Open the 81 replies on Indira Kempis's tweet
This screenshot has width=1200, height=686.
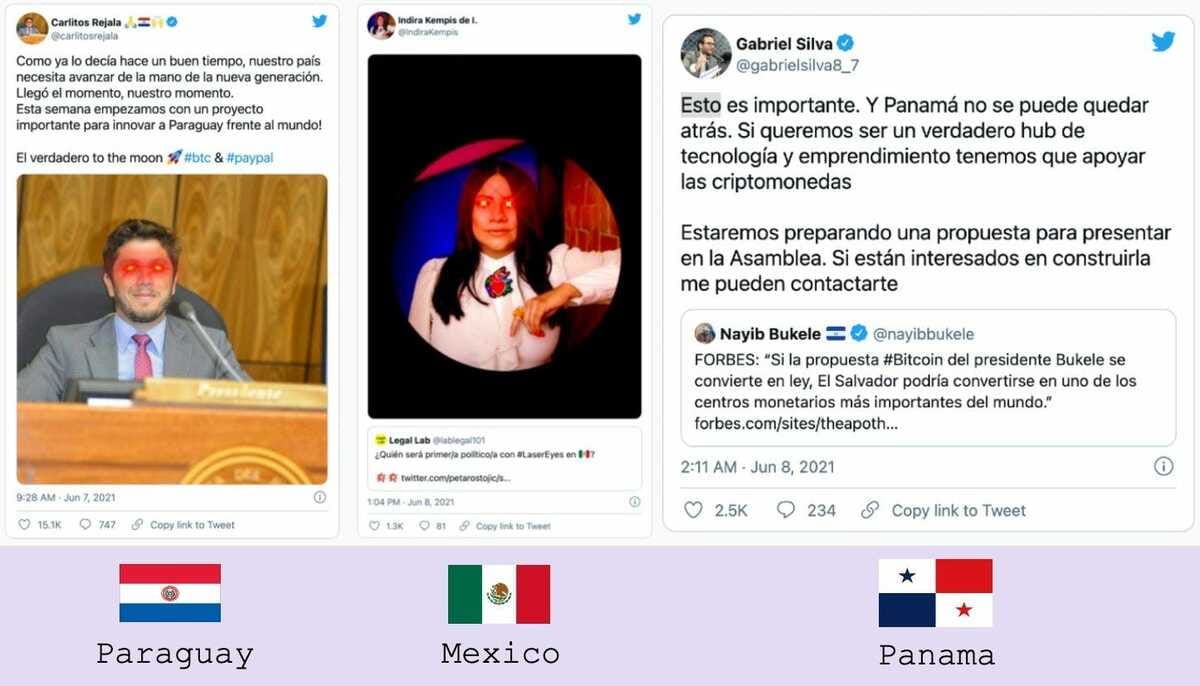433,526
